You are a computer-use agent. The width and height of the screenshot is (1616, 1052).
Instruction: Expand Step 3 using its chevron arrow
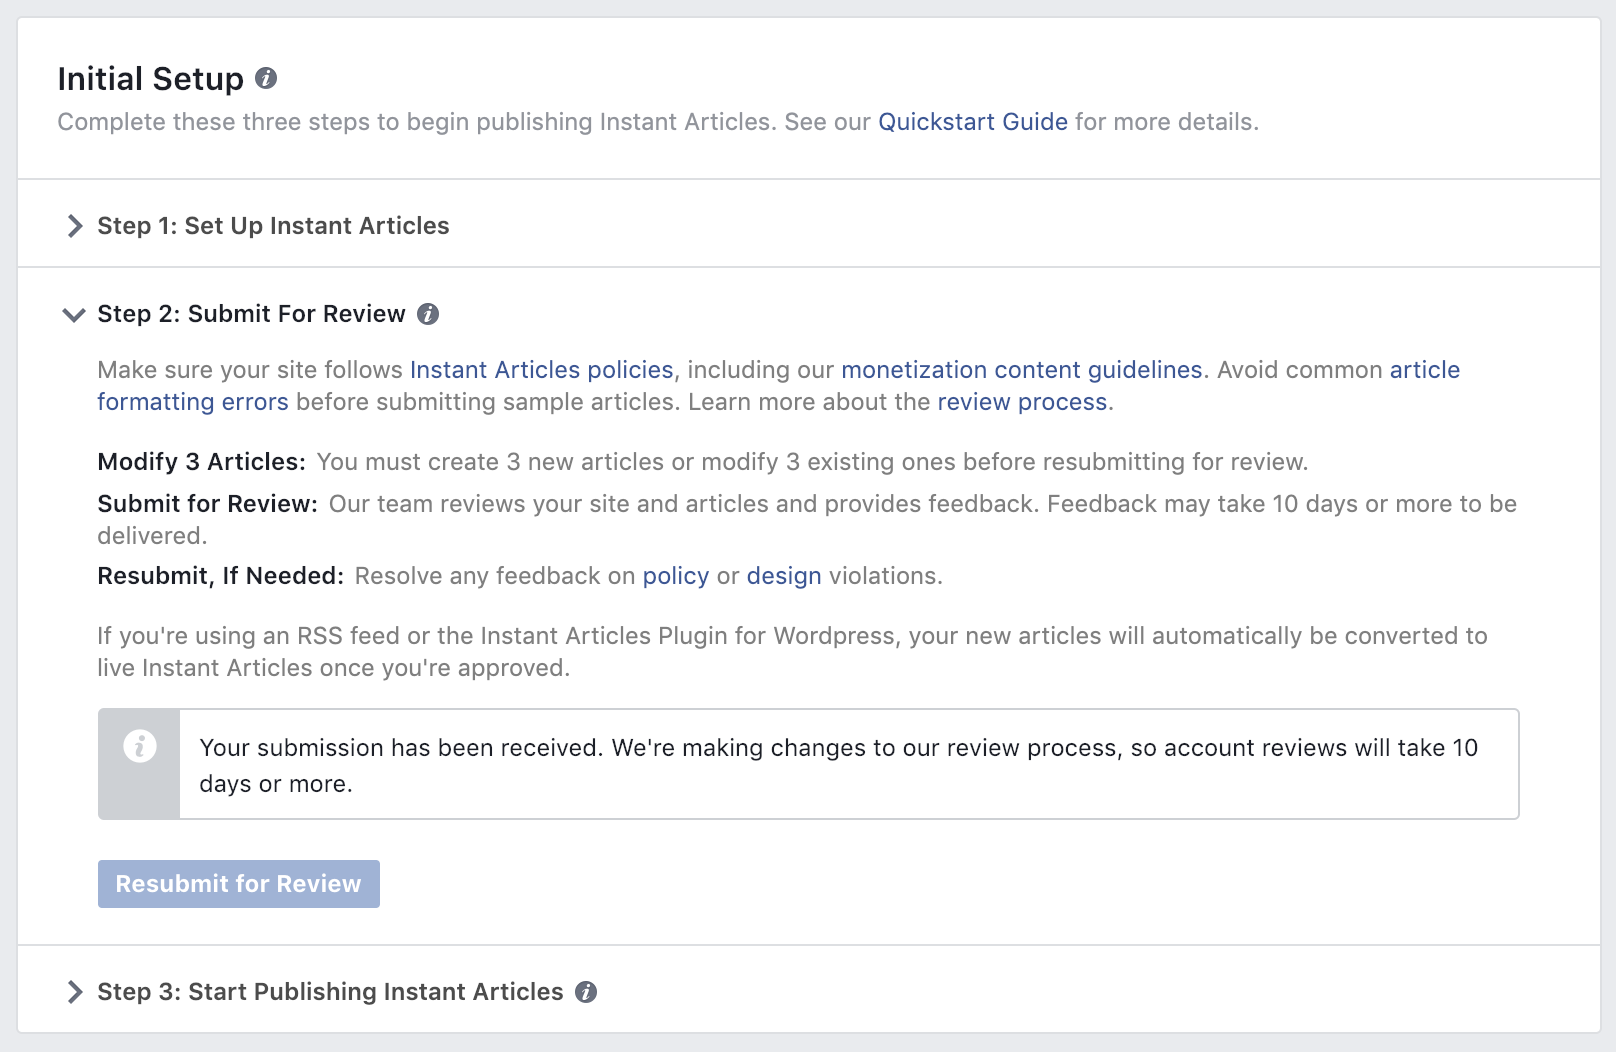point(74,992)
